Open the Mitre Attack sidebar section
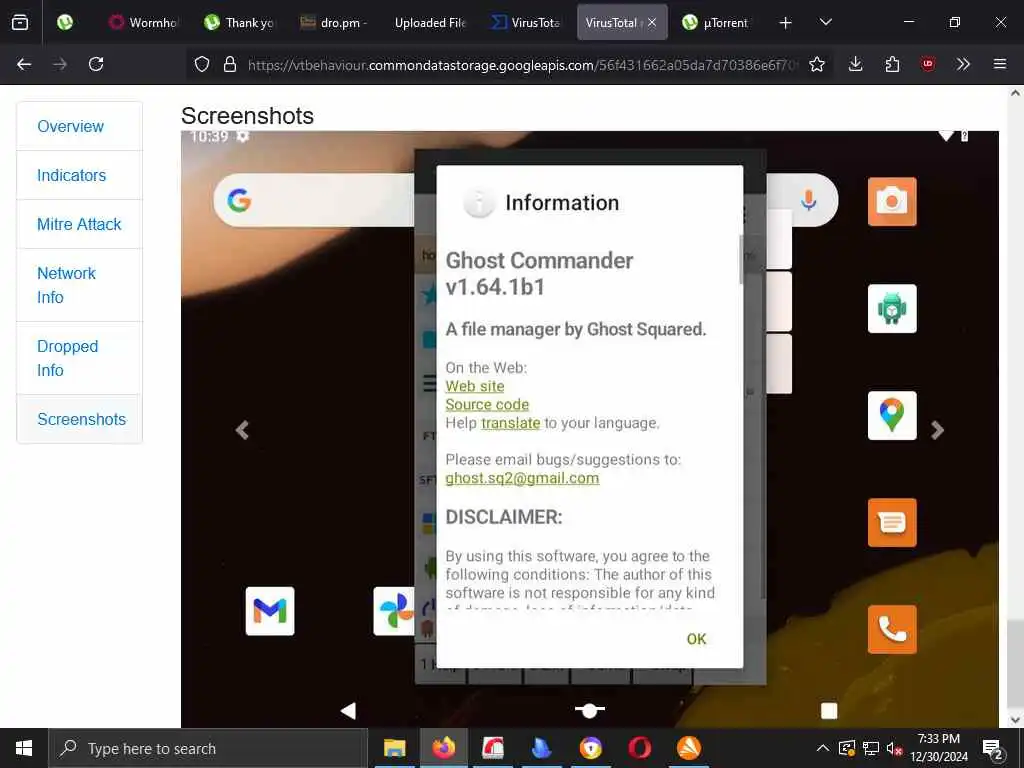 coord(79,224)
